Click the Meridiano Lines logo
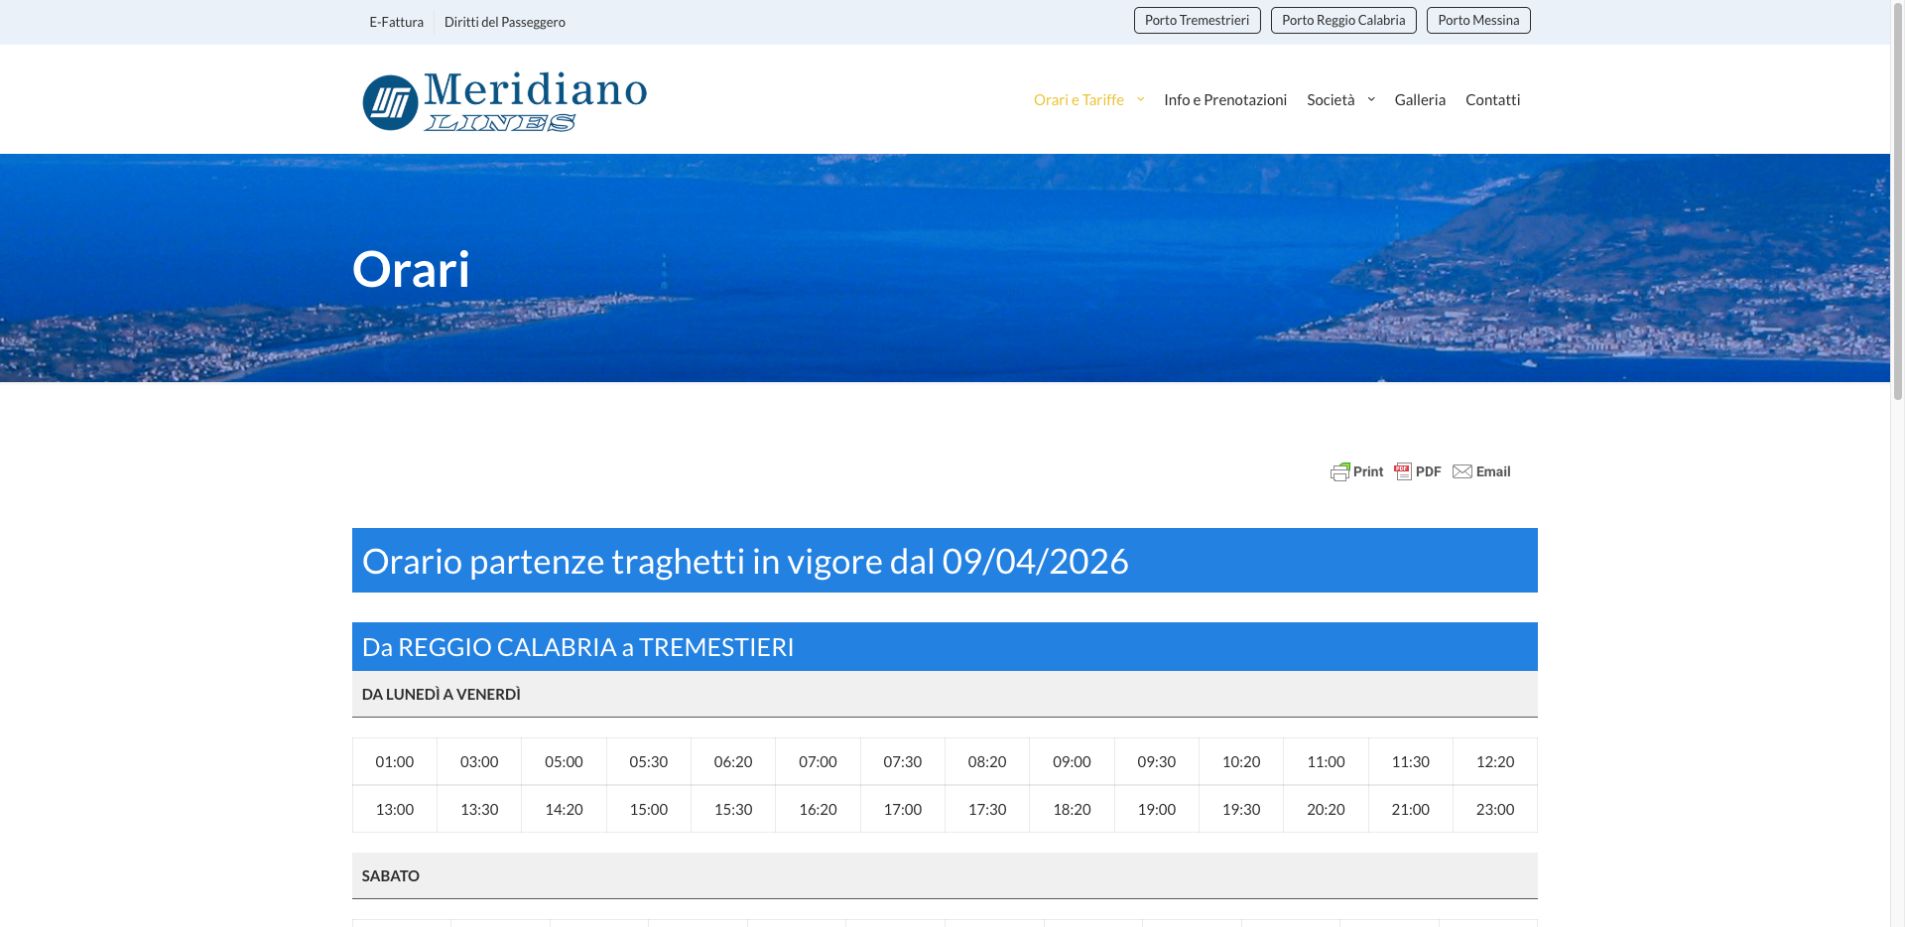Screen dimensions: 1905x927 pyautogui.click(x=504, y=101)
